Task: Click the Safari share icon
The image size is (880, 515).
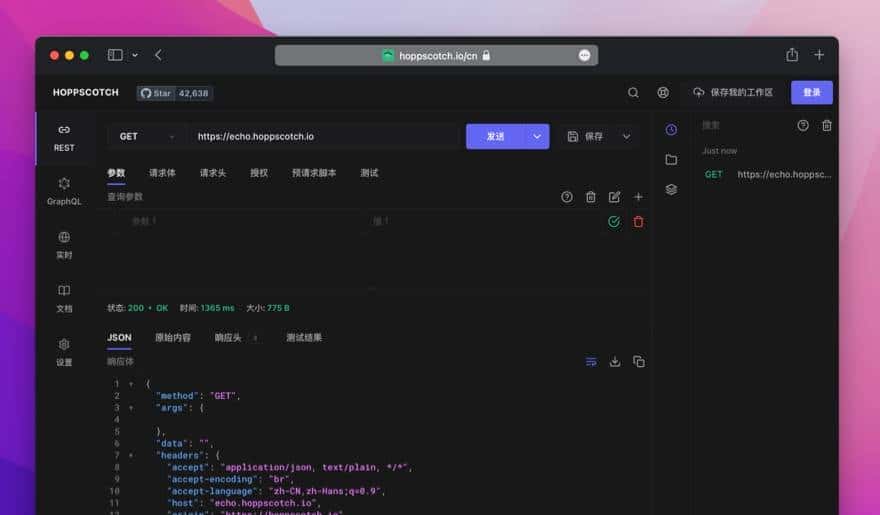Action: point(792,54)
